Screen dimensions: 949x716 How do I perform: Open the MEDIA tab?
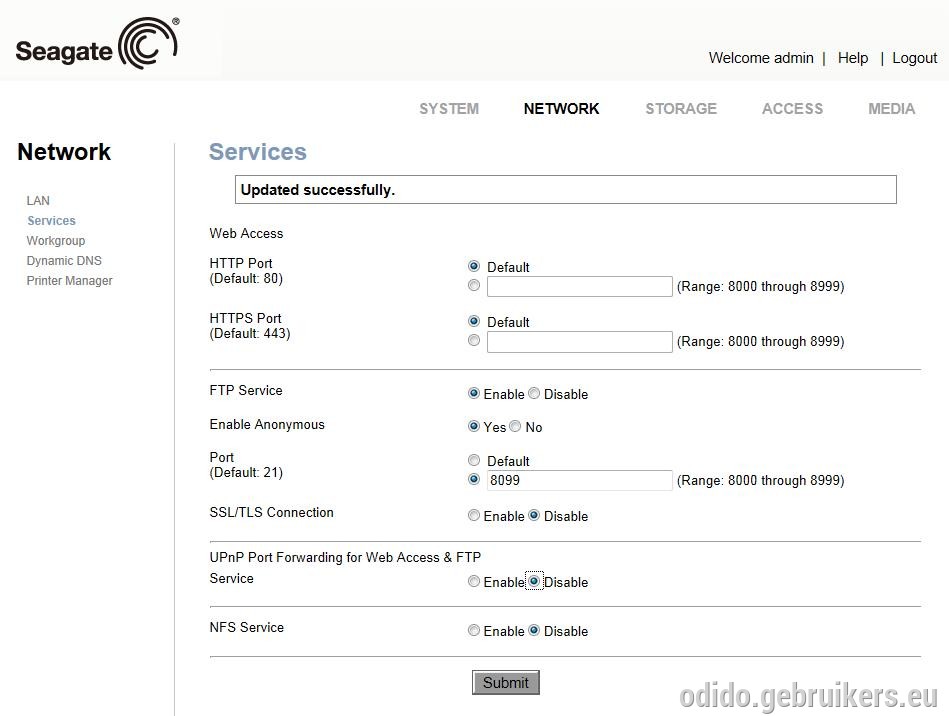pos(892,109)
